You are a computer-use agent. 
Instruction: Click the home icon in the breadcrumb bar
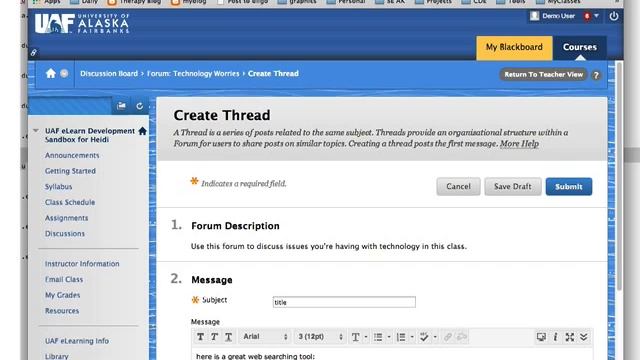tap(51, 73)
